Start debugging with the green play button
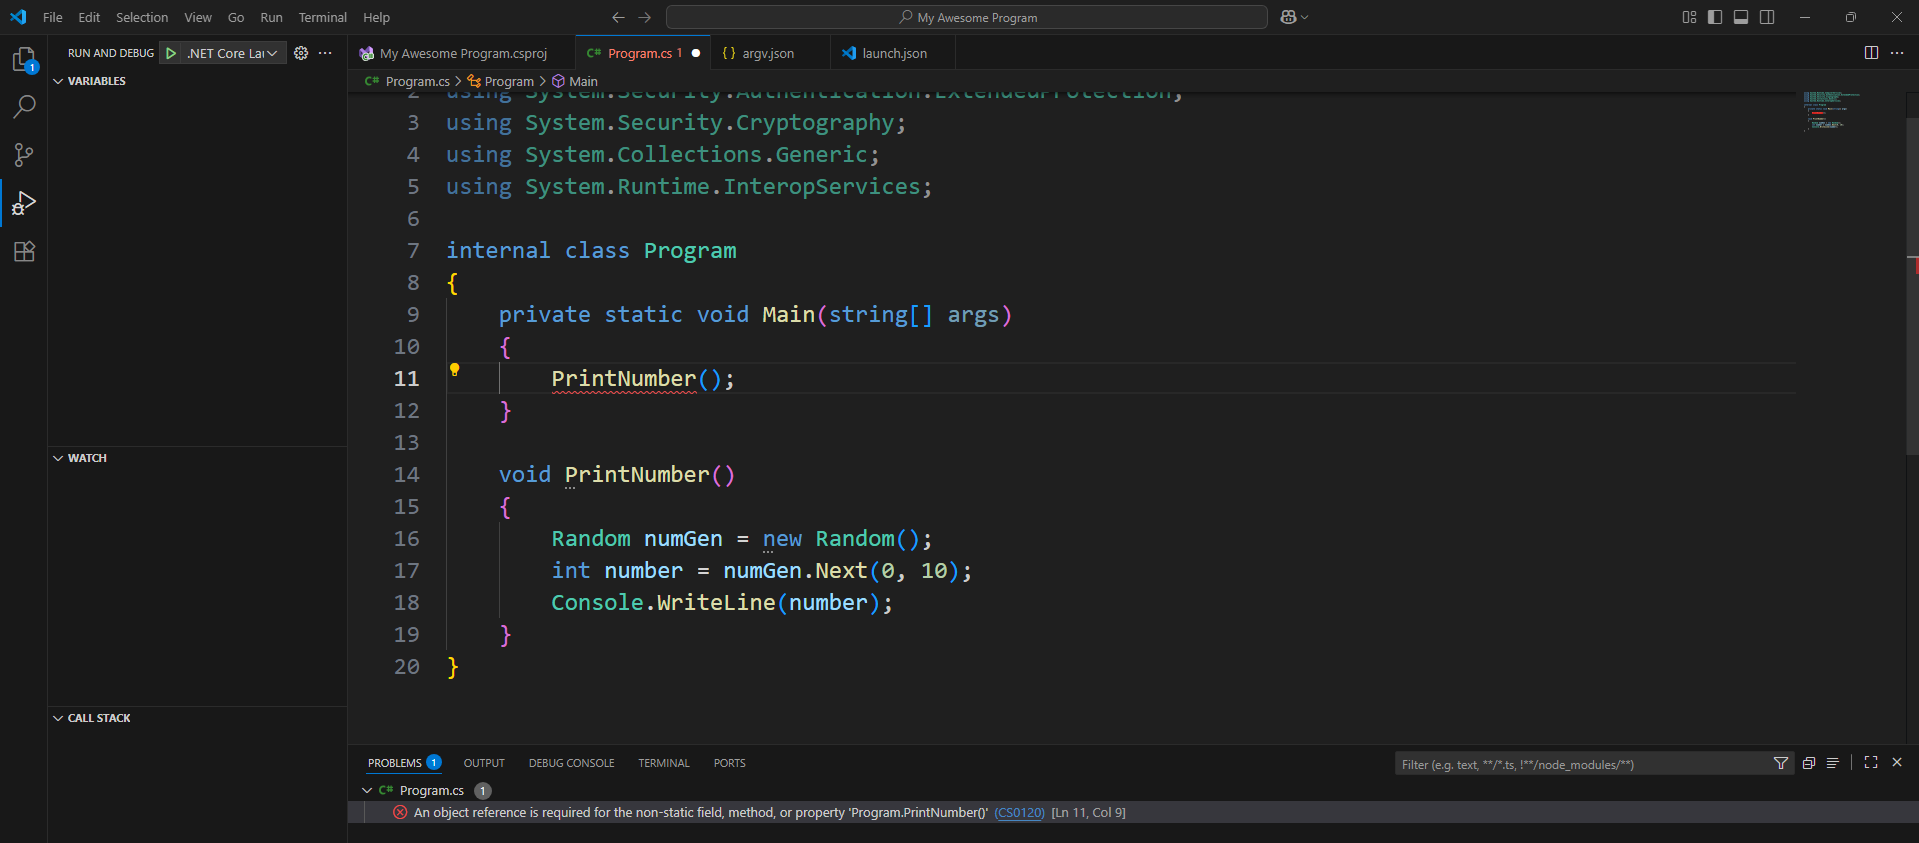1919x843 pixels. pyautogui.click(x=172, y=53)
